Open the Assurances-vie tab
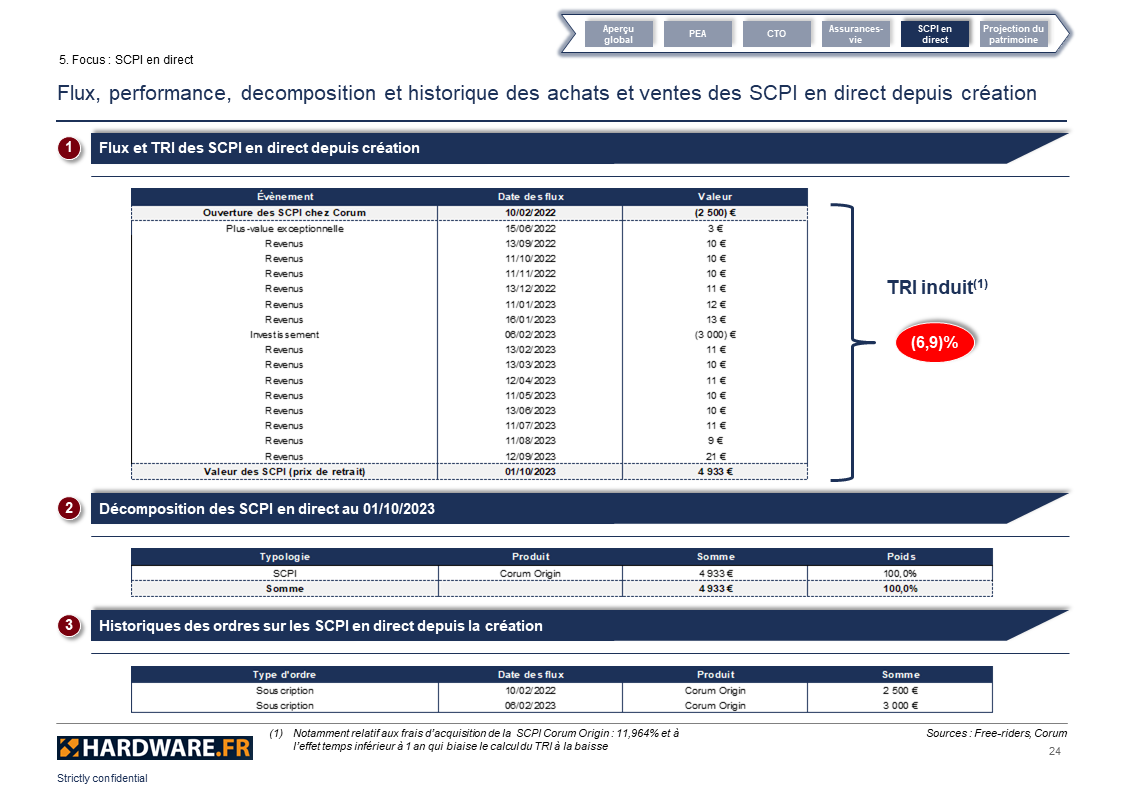 pyautogui.click(x=855, y=34)
